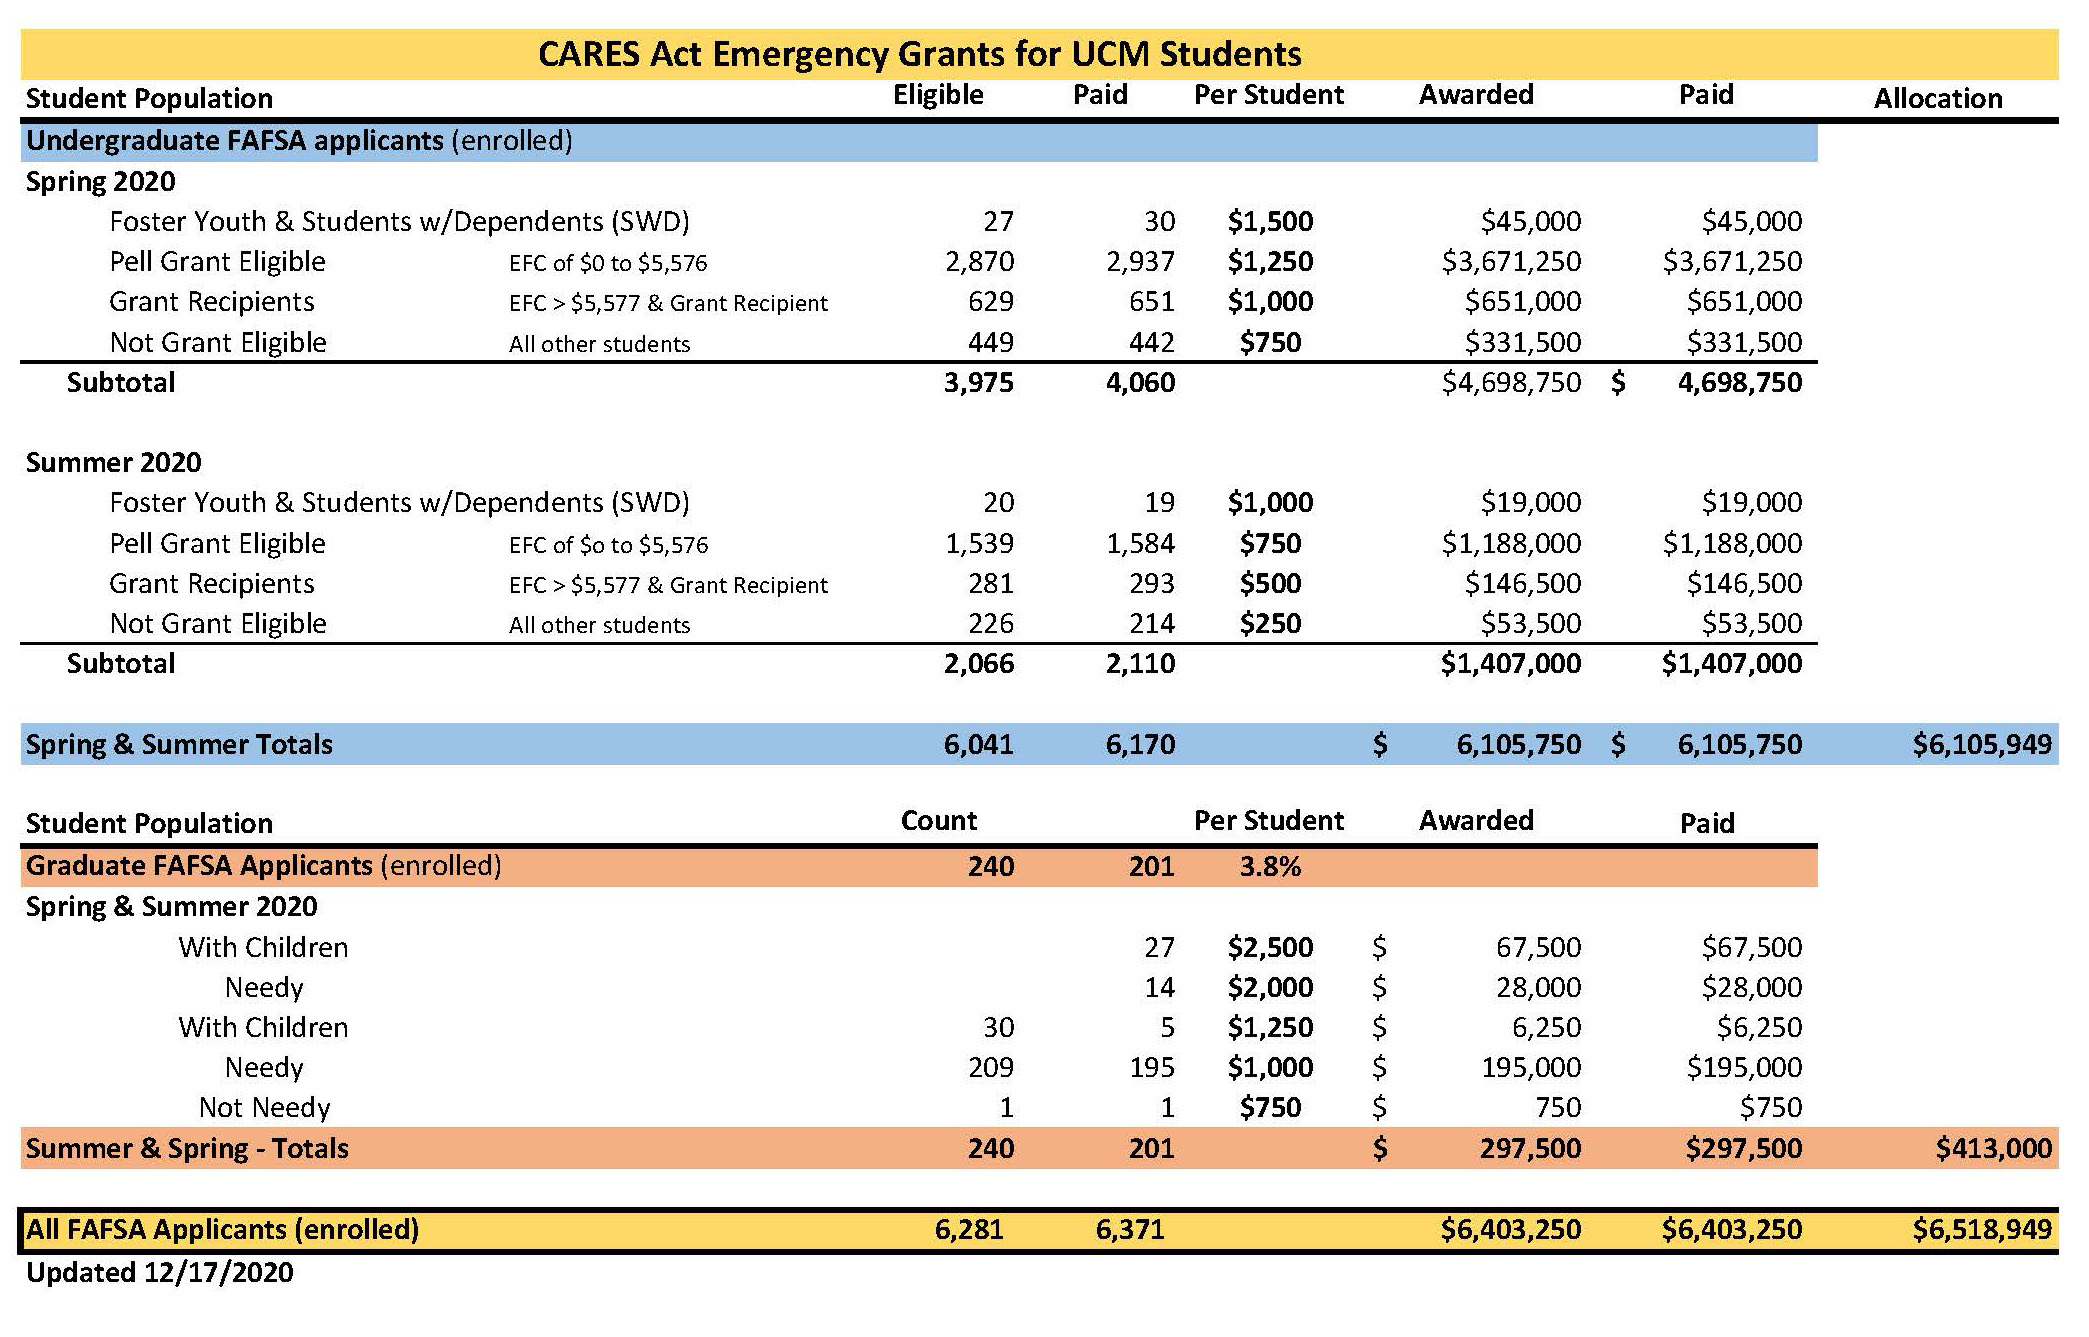Viewport: 2089px width, 1337px height.
Task: Select the 'Undergraduate FAFSA applicants' section header
Action: tap(918, 141)
